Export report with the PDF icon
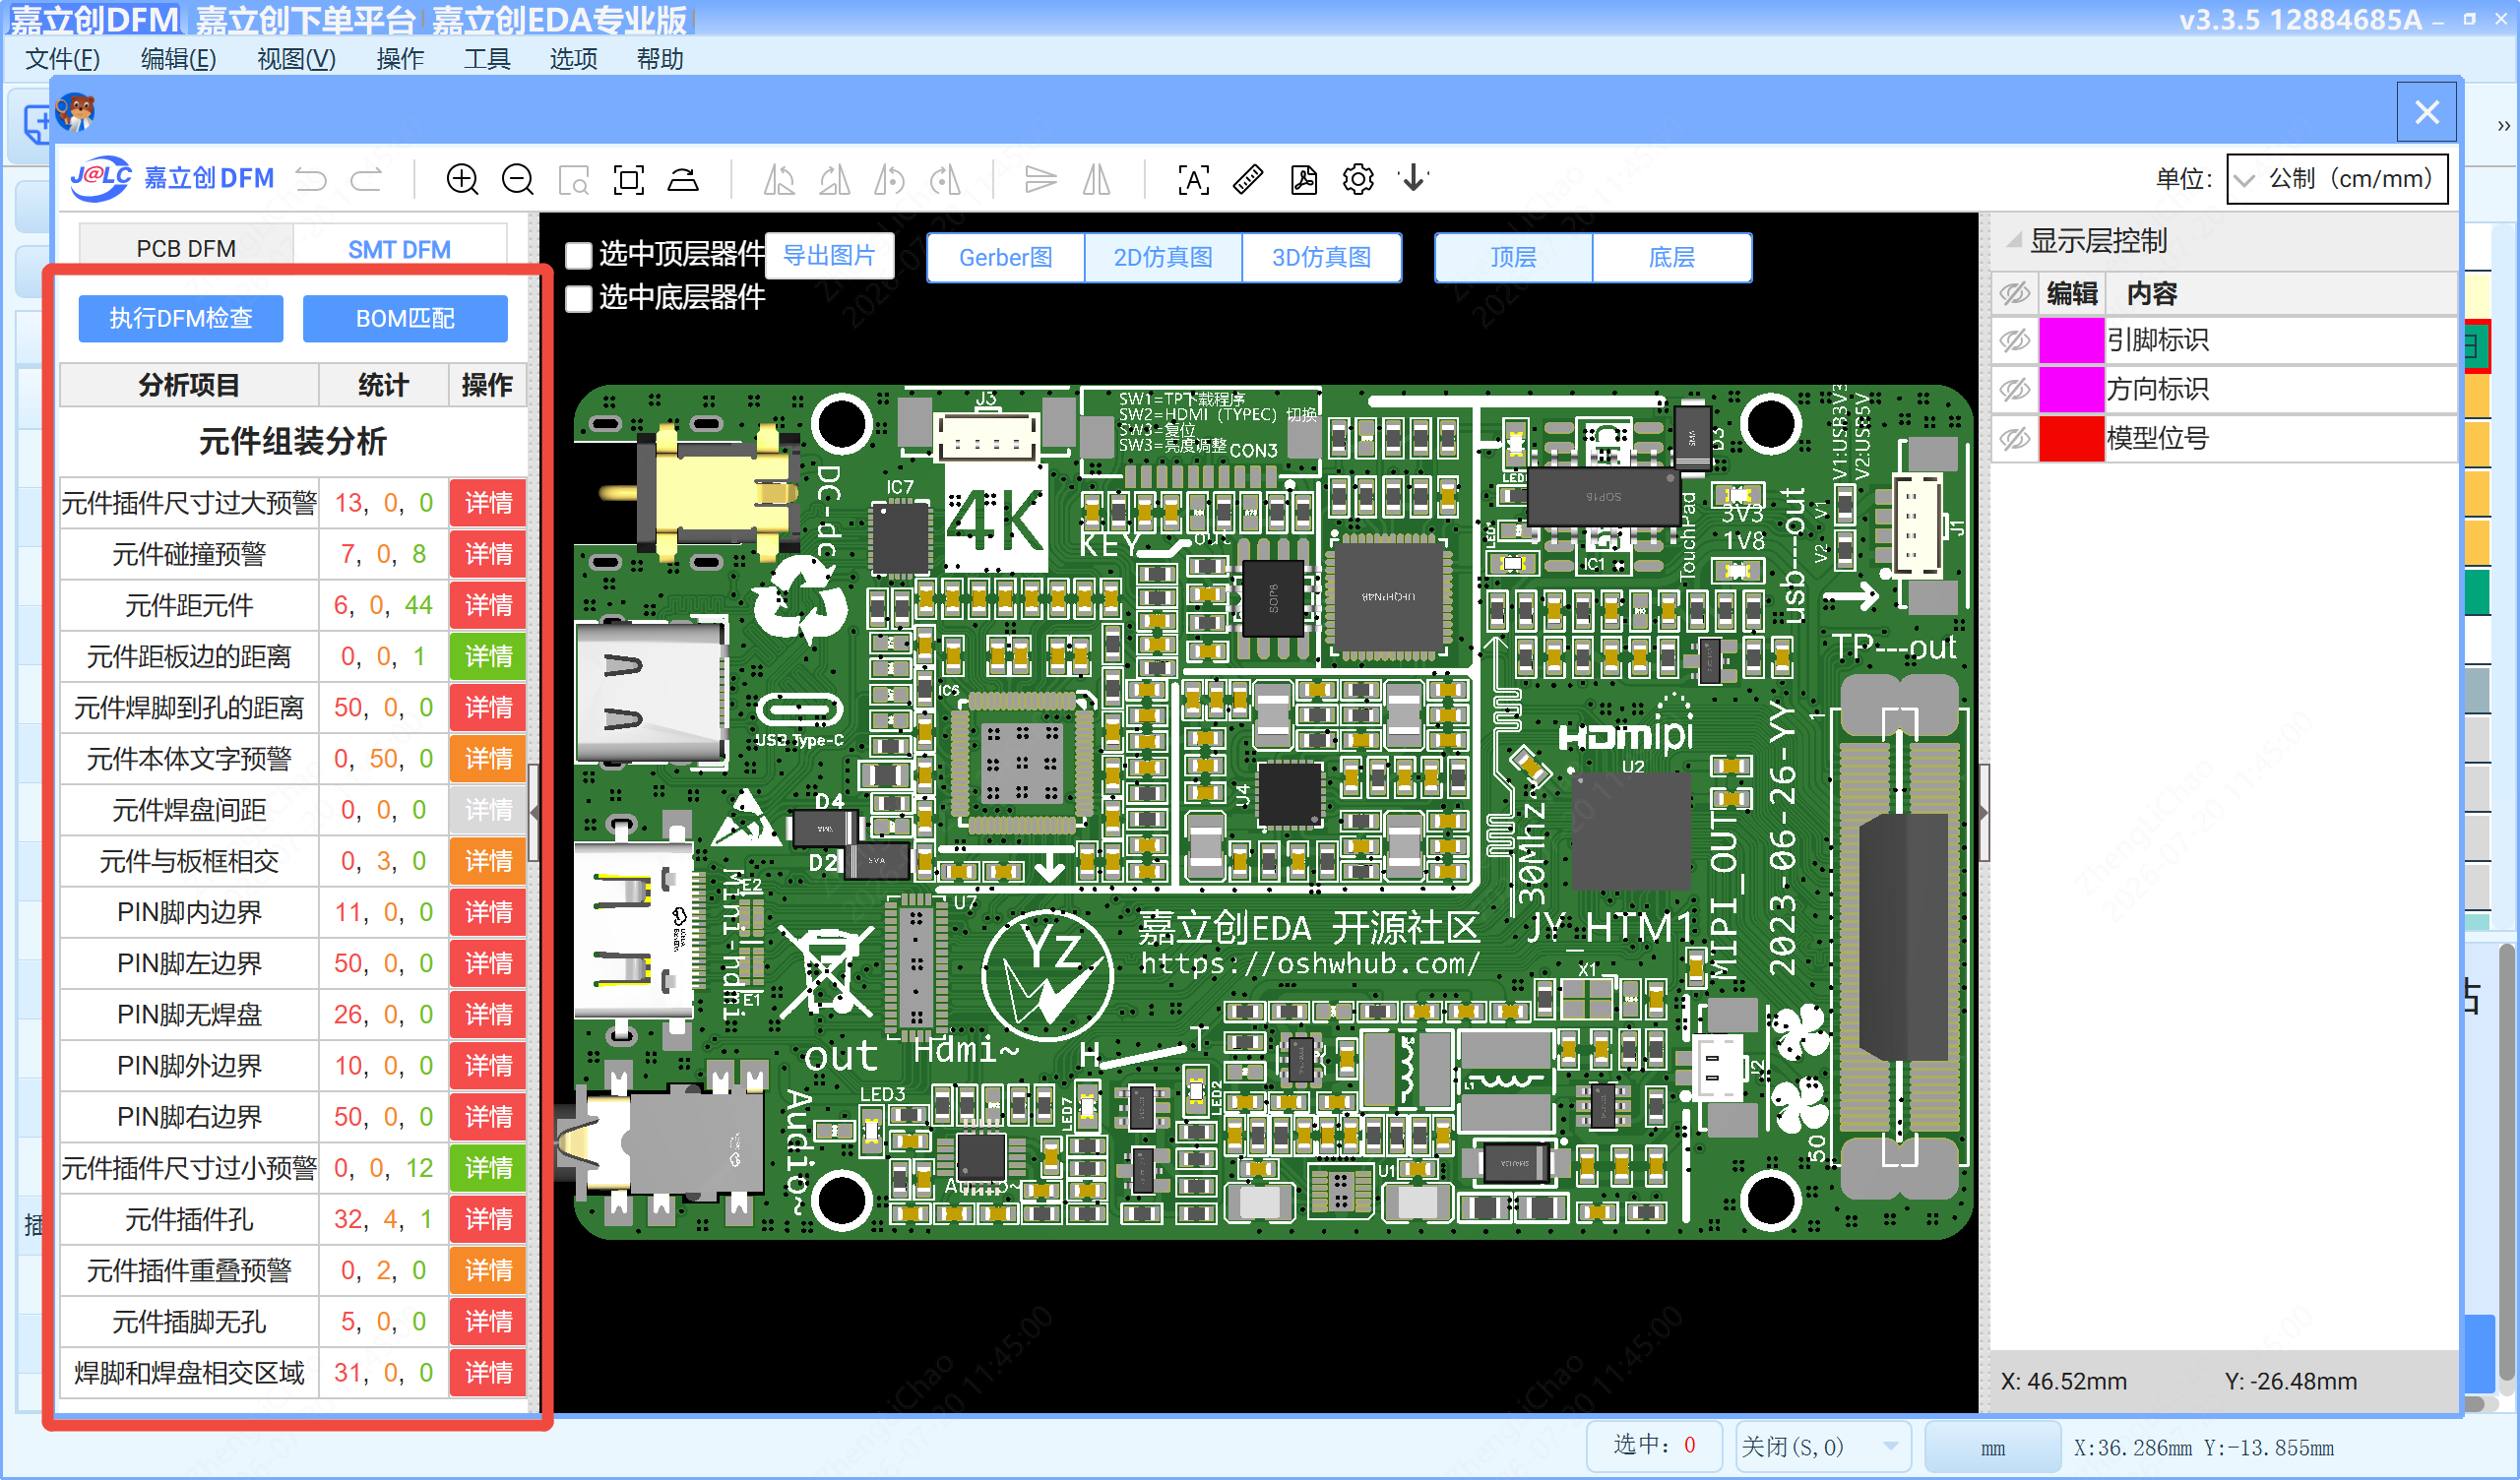The height and width of the screenshot is (1480, 2520). pos(1304,180)
